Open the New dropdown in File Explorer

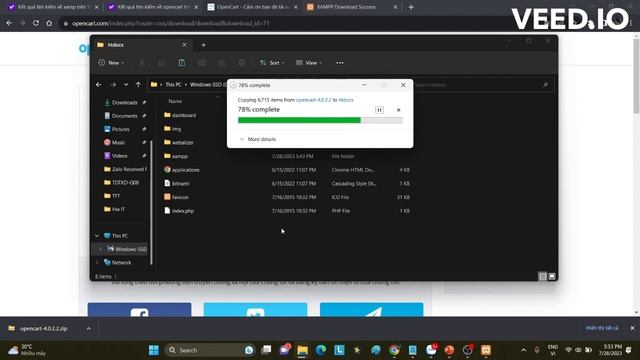pos(111,63)
